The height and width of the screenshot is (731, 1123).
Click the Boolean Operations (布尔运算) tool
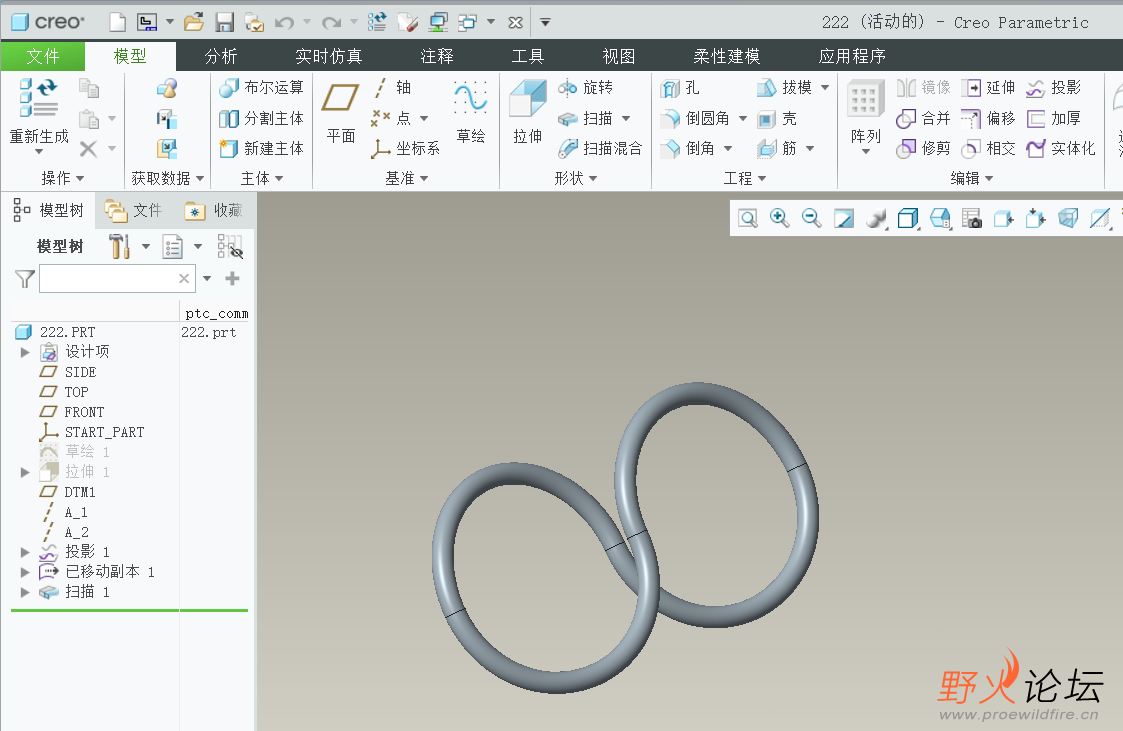tap(261, 87)
